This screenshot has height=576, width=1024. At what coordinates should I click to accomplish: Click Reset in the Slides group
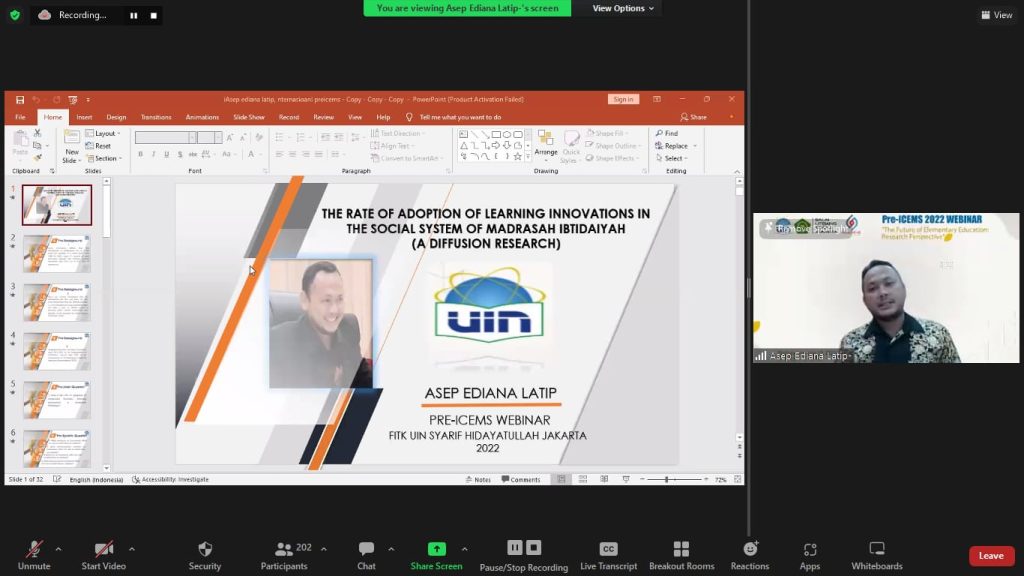(x=98, y=146)
